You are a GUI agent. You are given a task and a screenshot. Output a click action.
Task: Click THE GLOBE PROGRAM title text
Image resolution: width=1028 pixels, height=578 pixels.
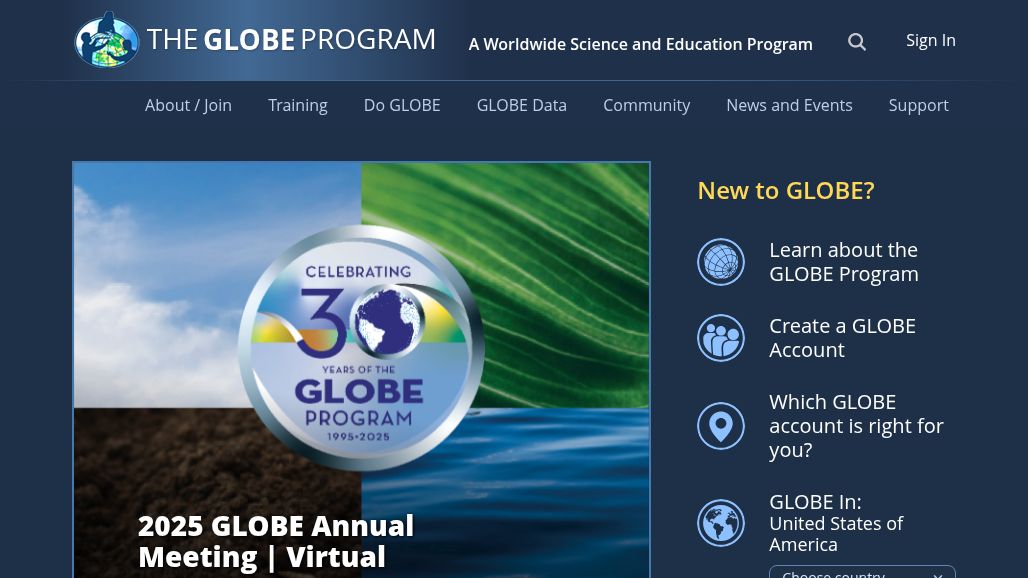coord(291,39)
